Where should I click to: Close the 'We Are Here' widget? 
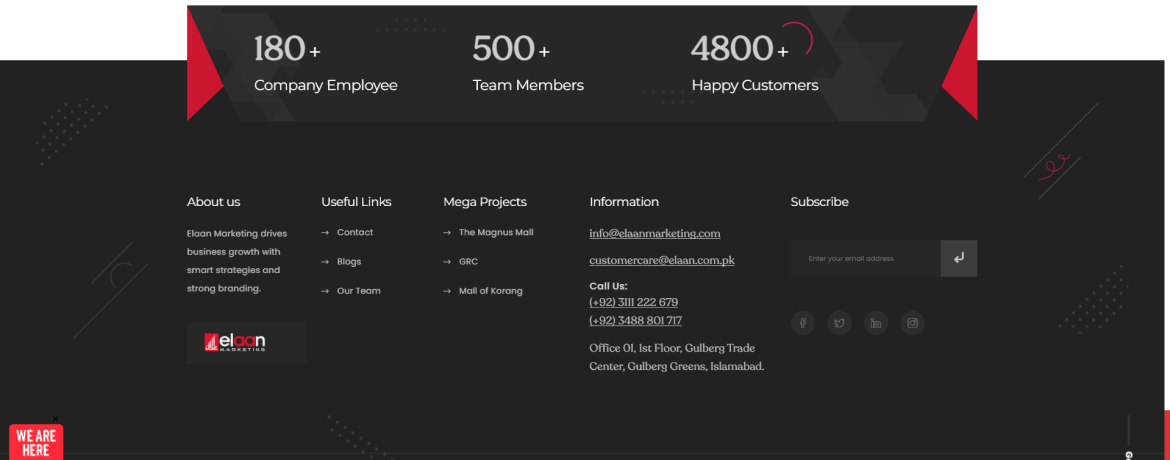56,419
